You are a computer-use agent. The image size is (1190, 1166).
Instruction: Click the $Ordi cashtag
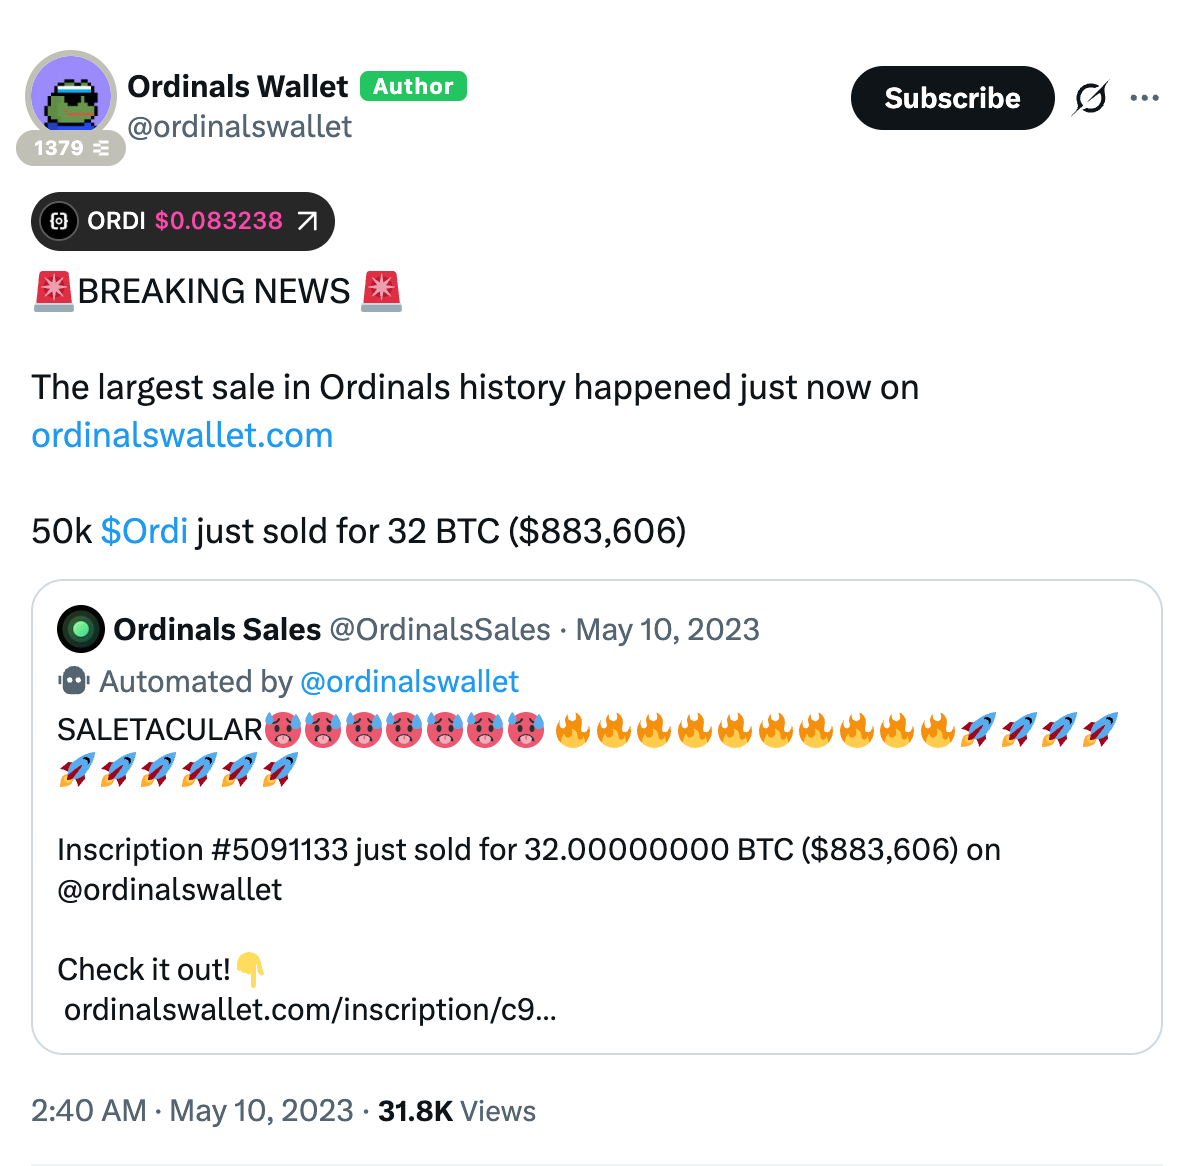coord(144,531)
